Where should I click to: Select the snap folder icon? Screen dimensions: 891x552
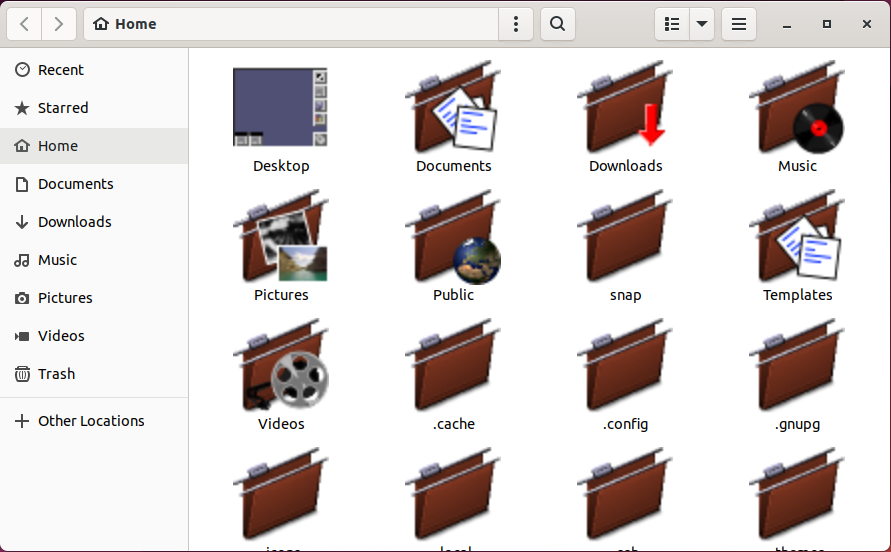pyautogui.click(x=625, y=236)
